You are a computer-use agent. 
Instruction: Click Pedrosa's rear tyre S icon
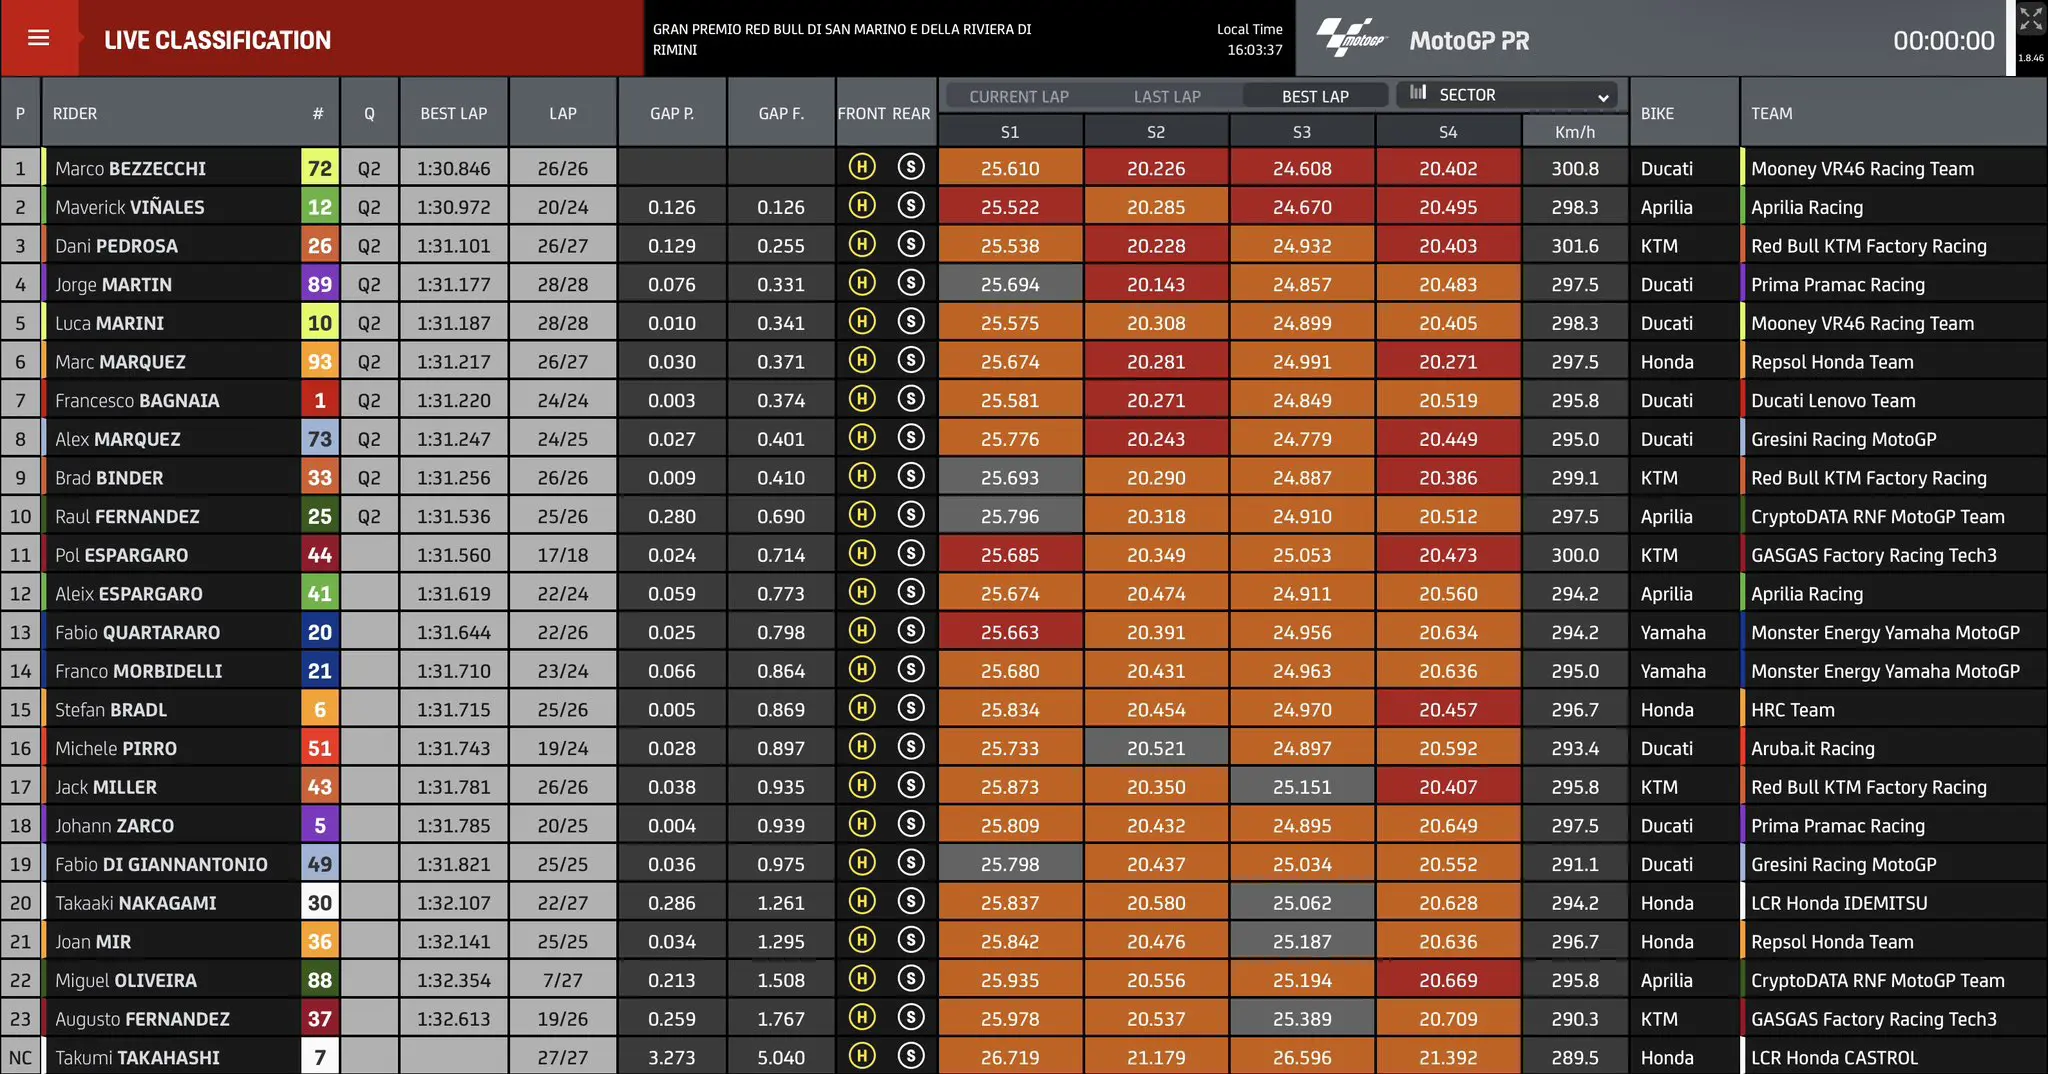click(x=910, y=244)
